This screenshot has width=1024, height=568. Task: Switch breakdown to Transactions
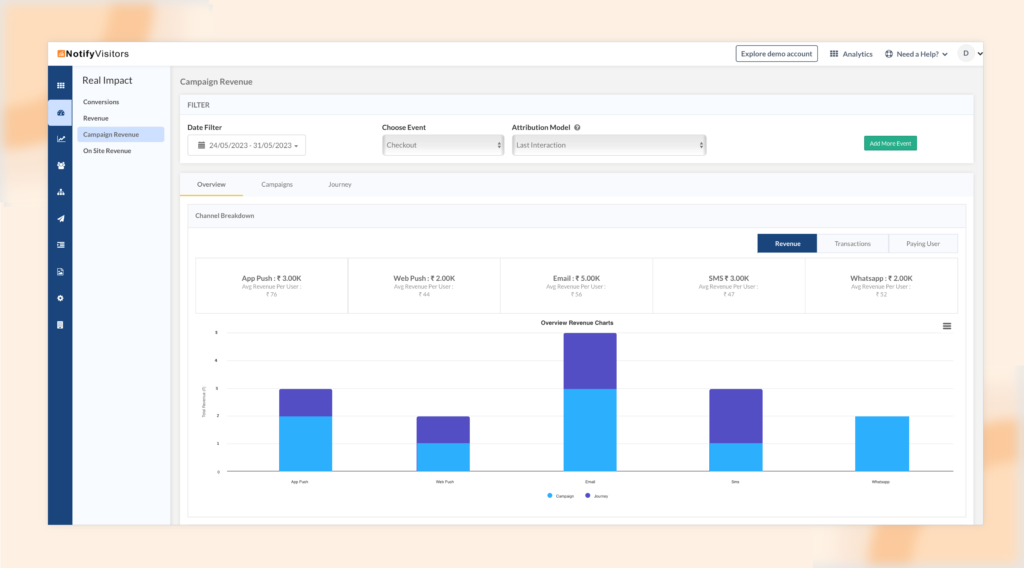(852, 244)
